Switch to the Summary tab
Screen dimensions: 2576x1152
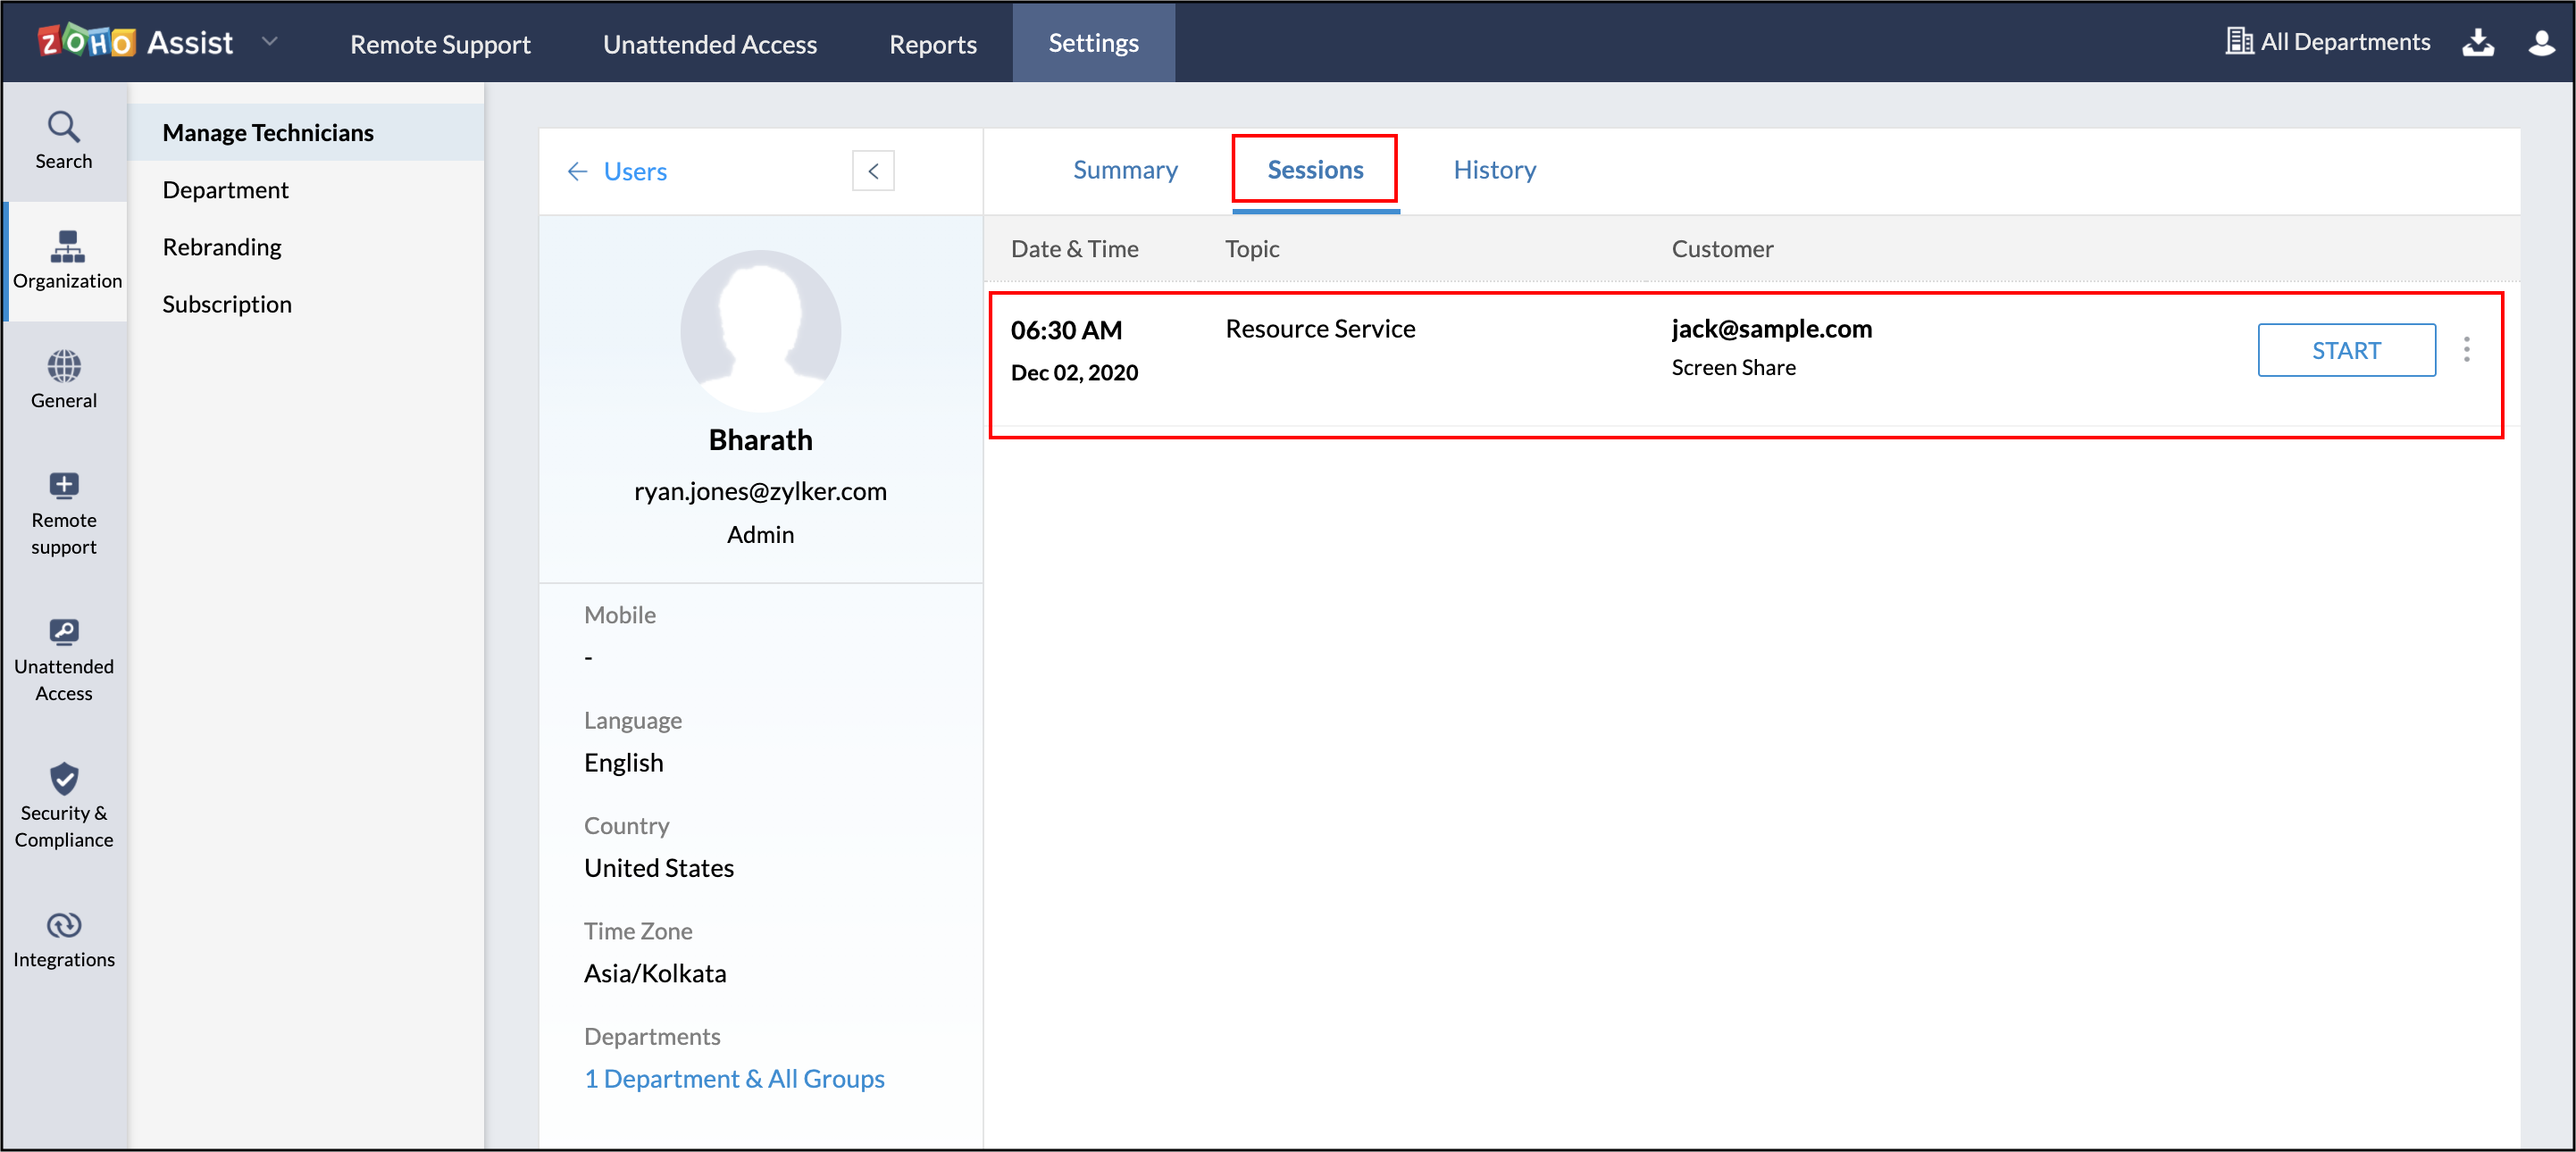[1125, 169]
